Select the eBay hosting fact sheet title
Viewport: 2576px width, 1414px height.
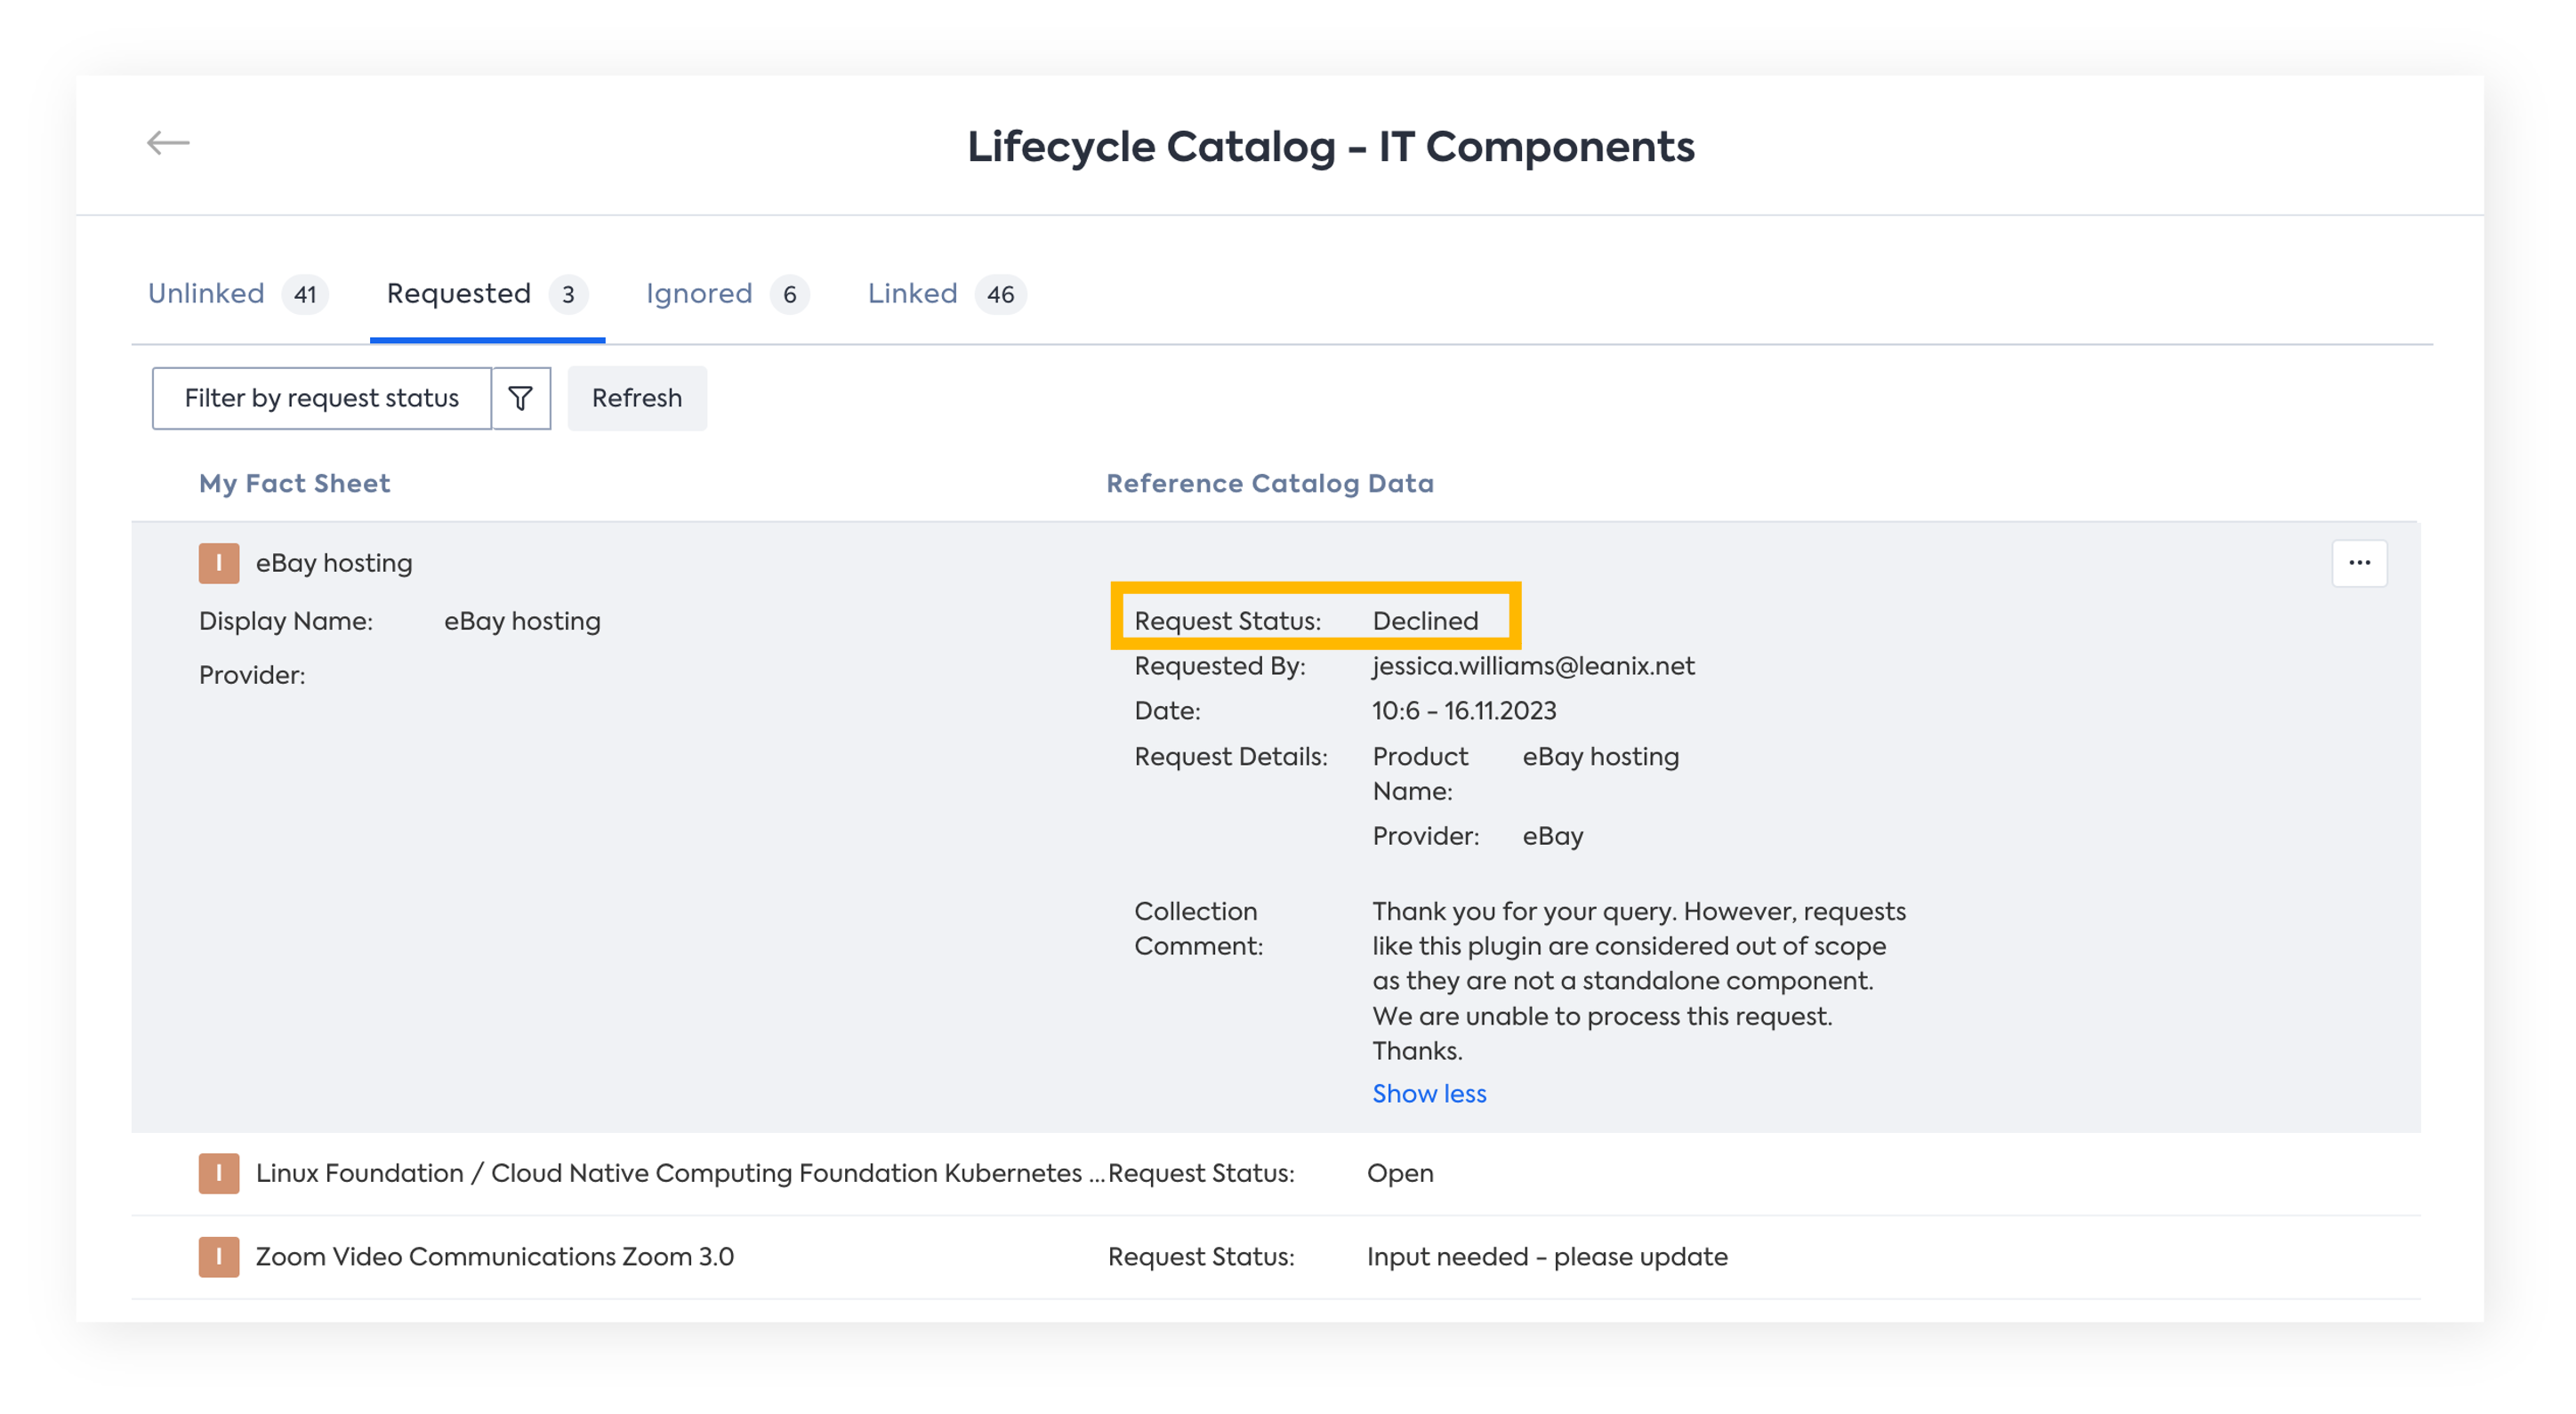[x=334, y=563]
